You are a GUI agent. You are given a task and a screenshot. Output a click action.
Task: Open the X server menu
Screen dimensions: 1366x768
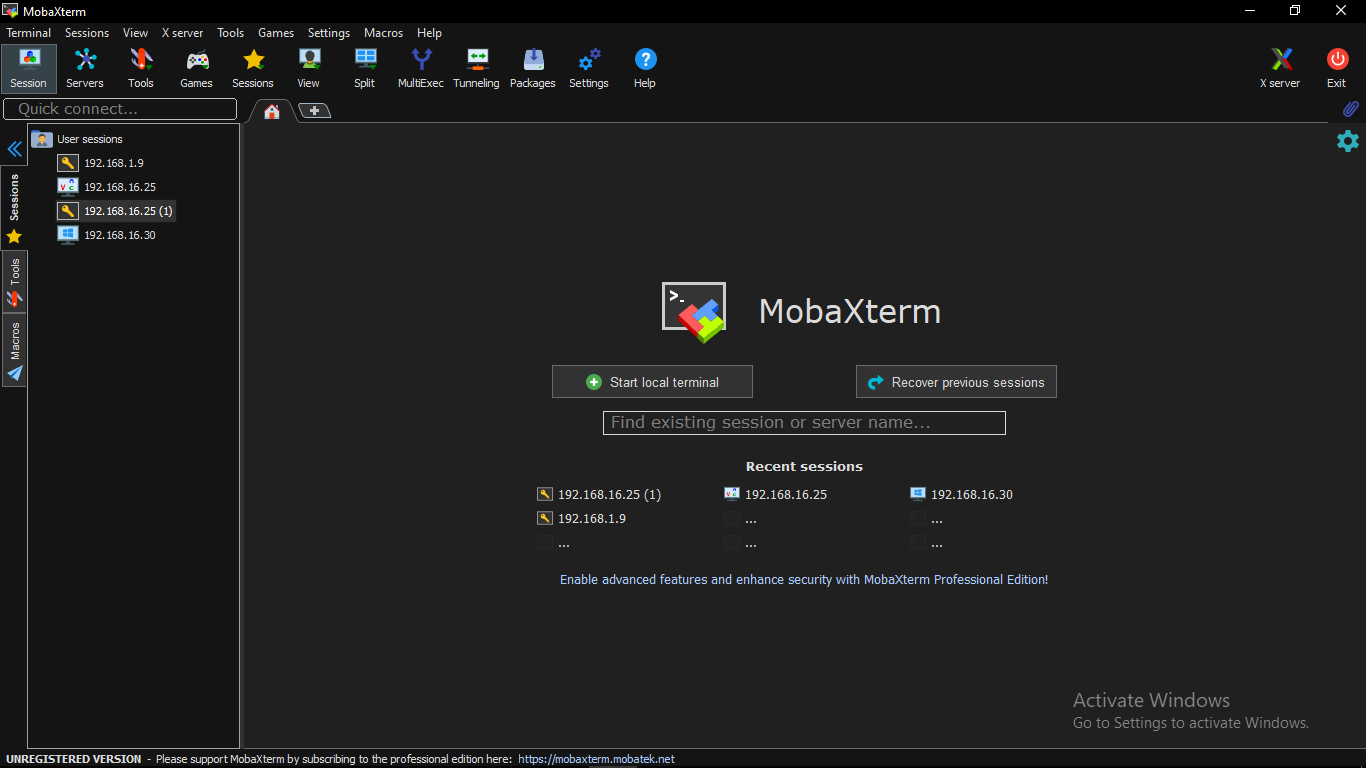click(x=182, y=33)
